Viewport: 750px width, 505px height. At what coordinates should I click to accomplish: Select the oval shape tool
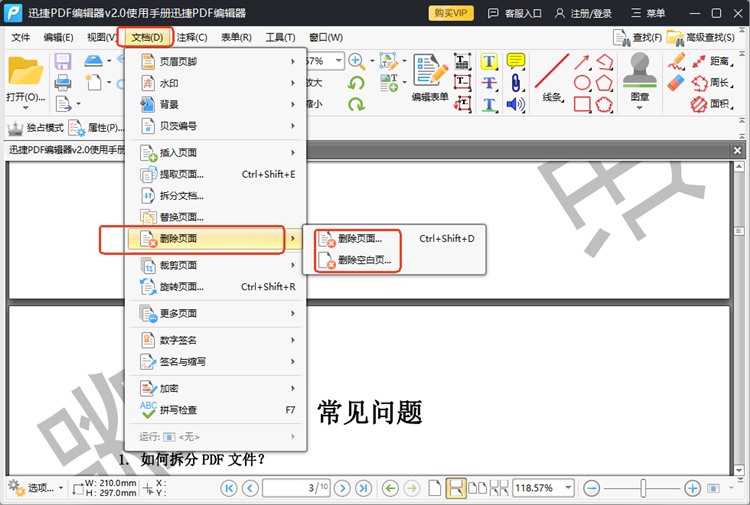click(x=582, y=83)
